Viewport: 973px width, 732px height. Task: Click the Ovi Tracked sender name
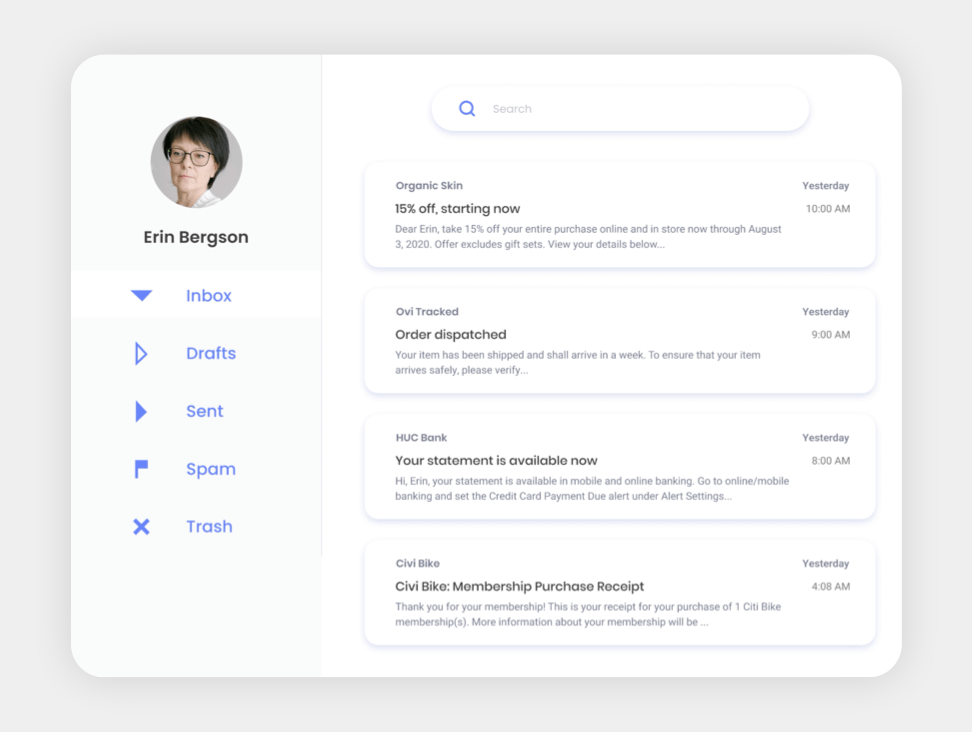[427, 311]
